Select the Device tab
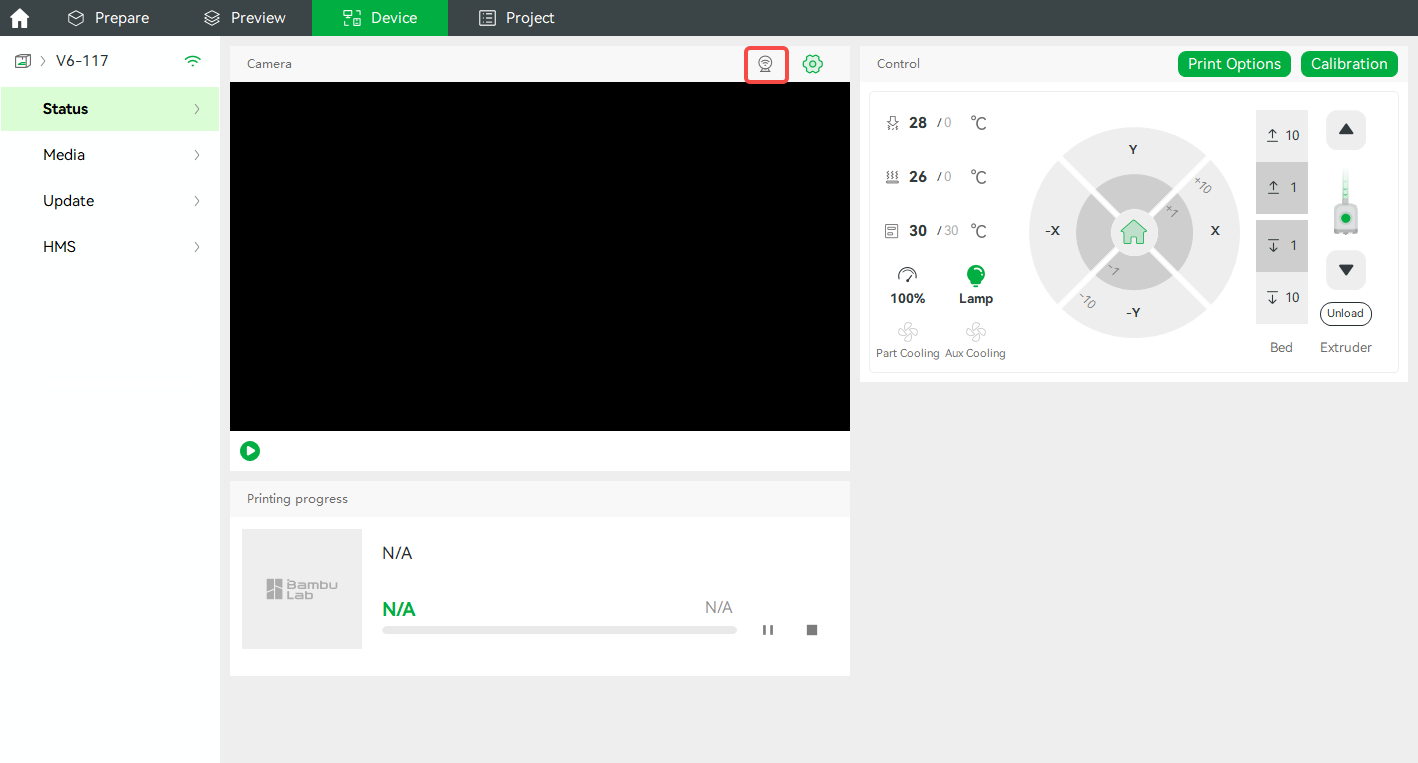The image size is (1418, 763). [380, 18]
